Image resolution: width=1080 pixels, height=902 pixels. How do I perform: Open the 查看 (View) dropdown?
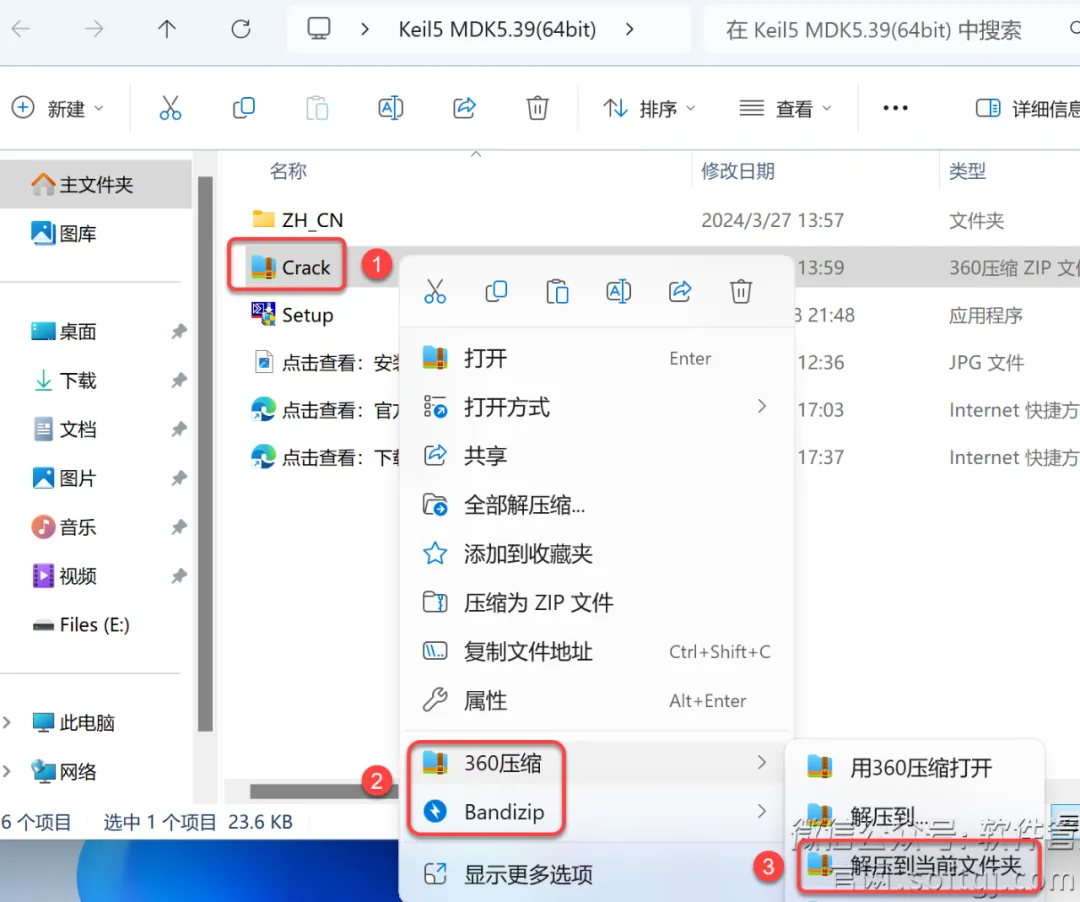click(x=785, y=108)
